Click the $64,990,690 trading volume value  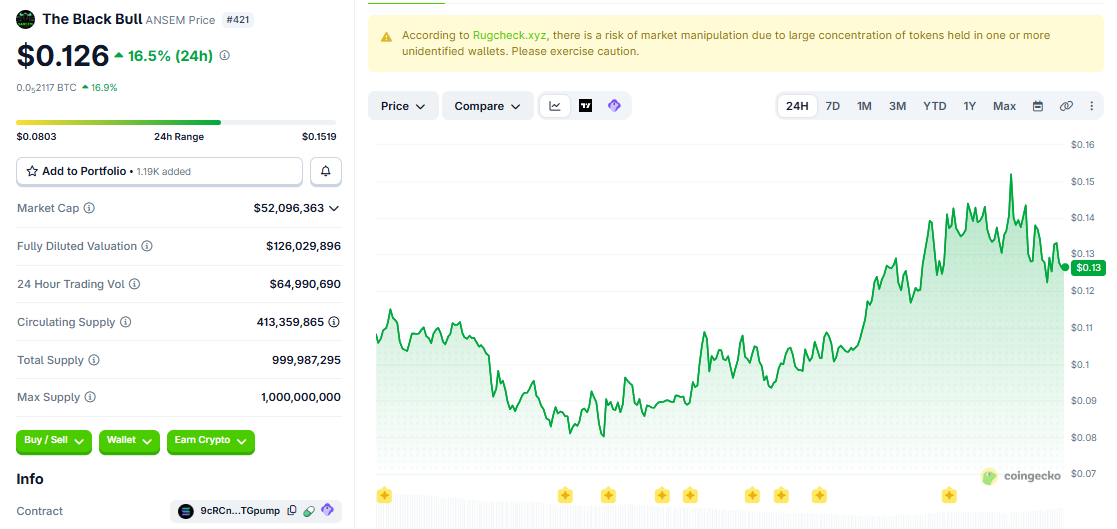tap(305, 284)
